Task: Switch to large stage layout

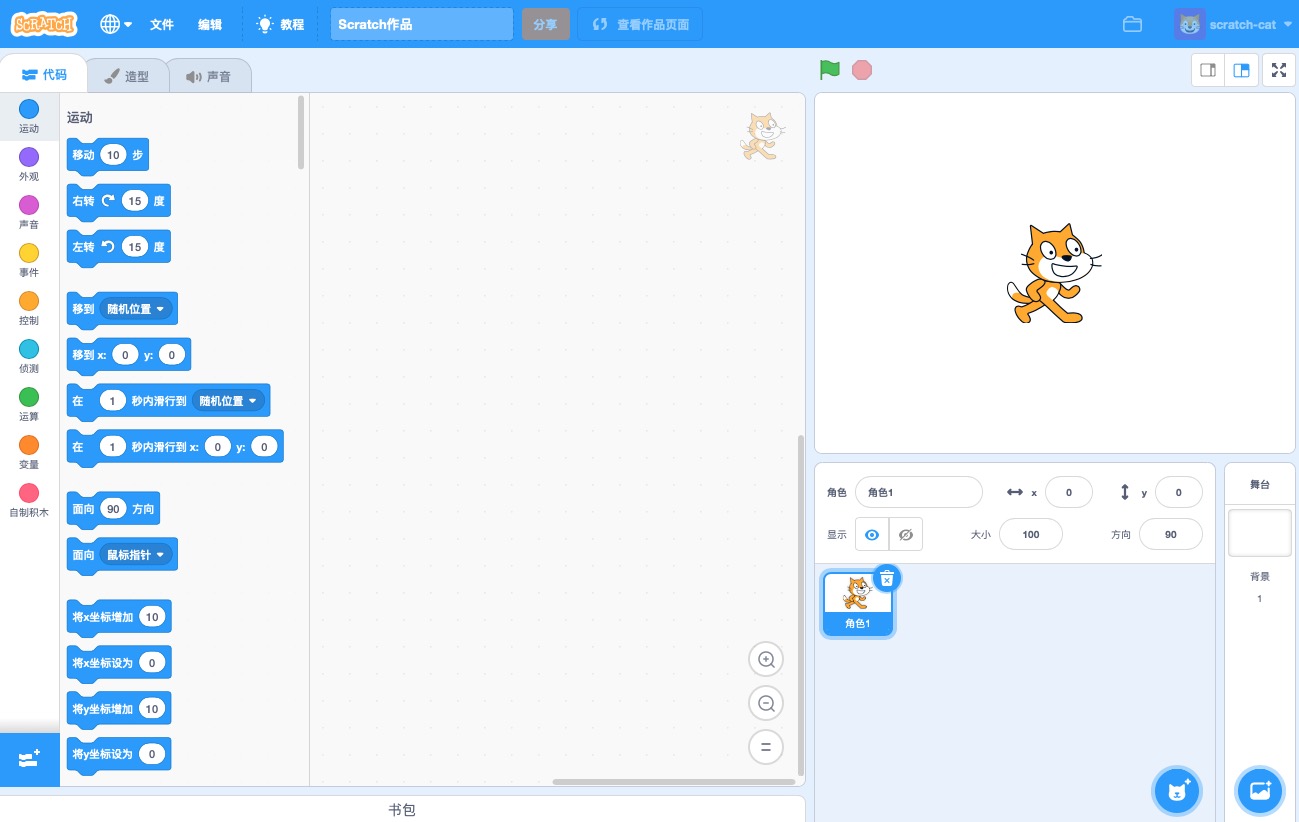Action: [x=1241, y=70]
